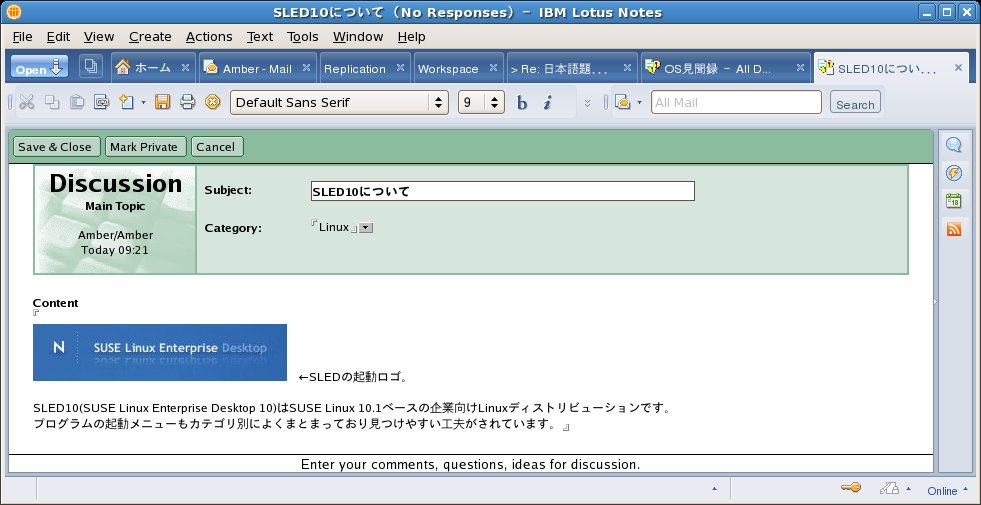981x505 pixels.
Task: Open the font size 9 dropdown
Action: 495,103
